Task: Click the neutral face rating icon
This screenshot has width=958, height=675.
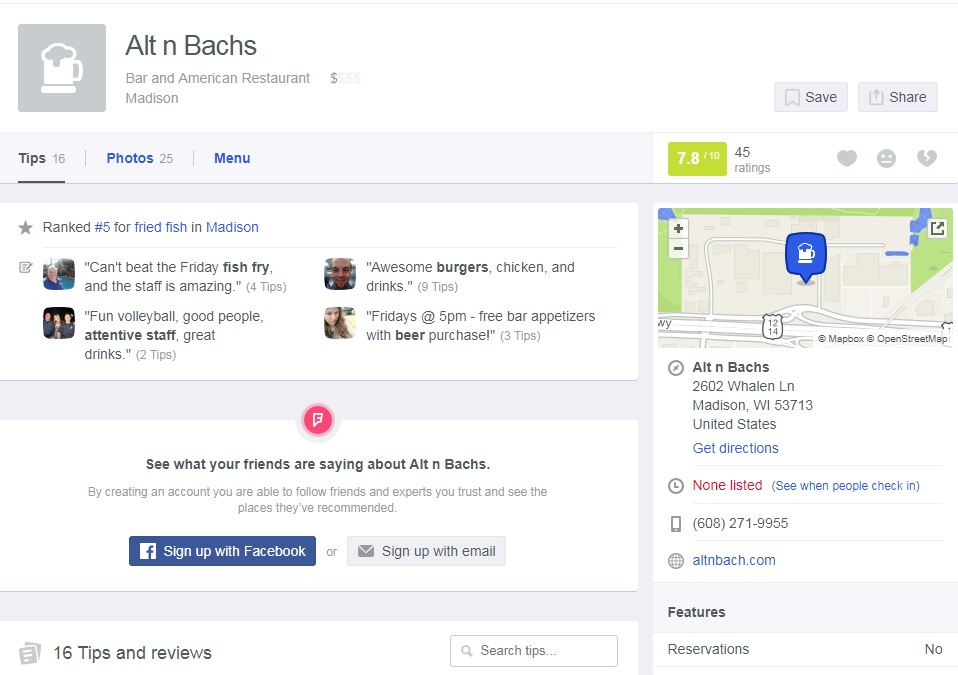Action: tap(886, 158)
